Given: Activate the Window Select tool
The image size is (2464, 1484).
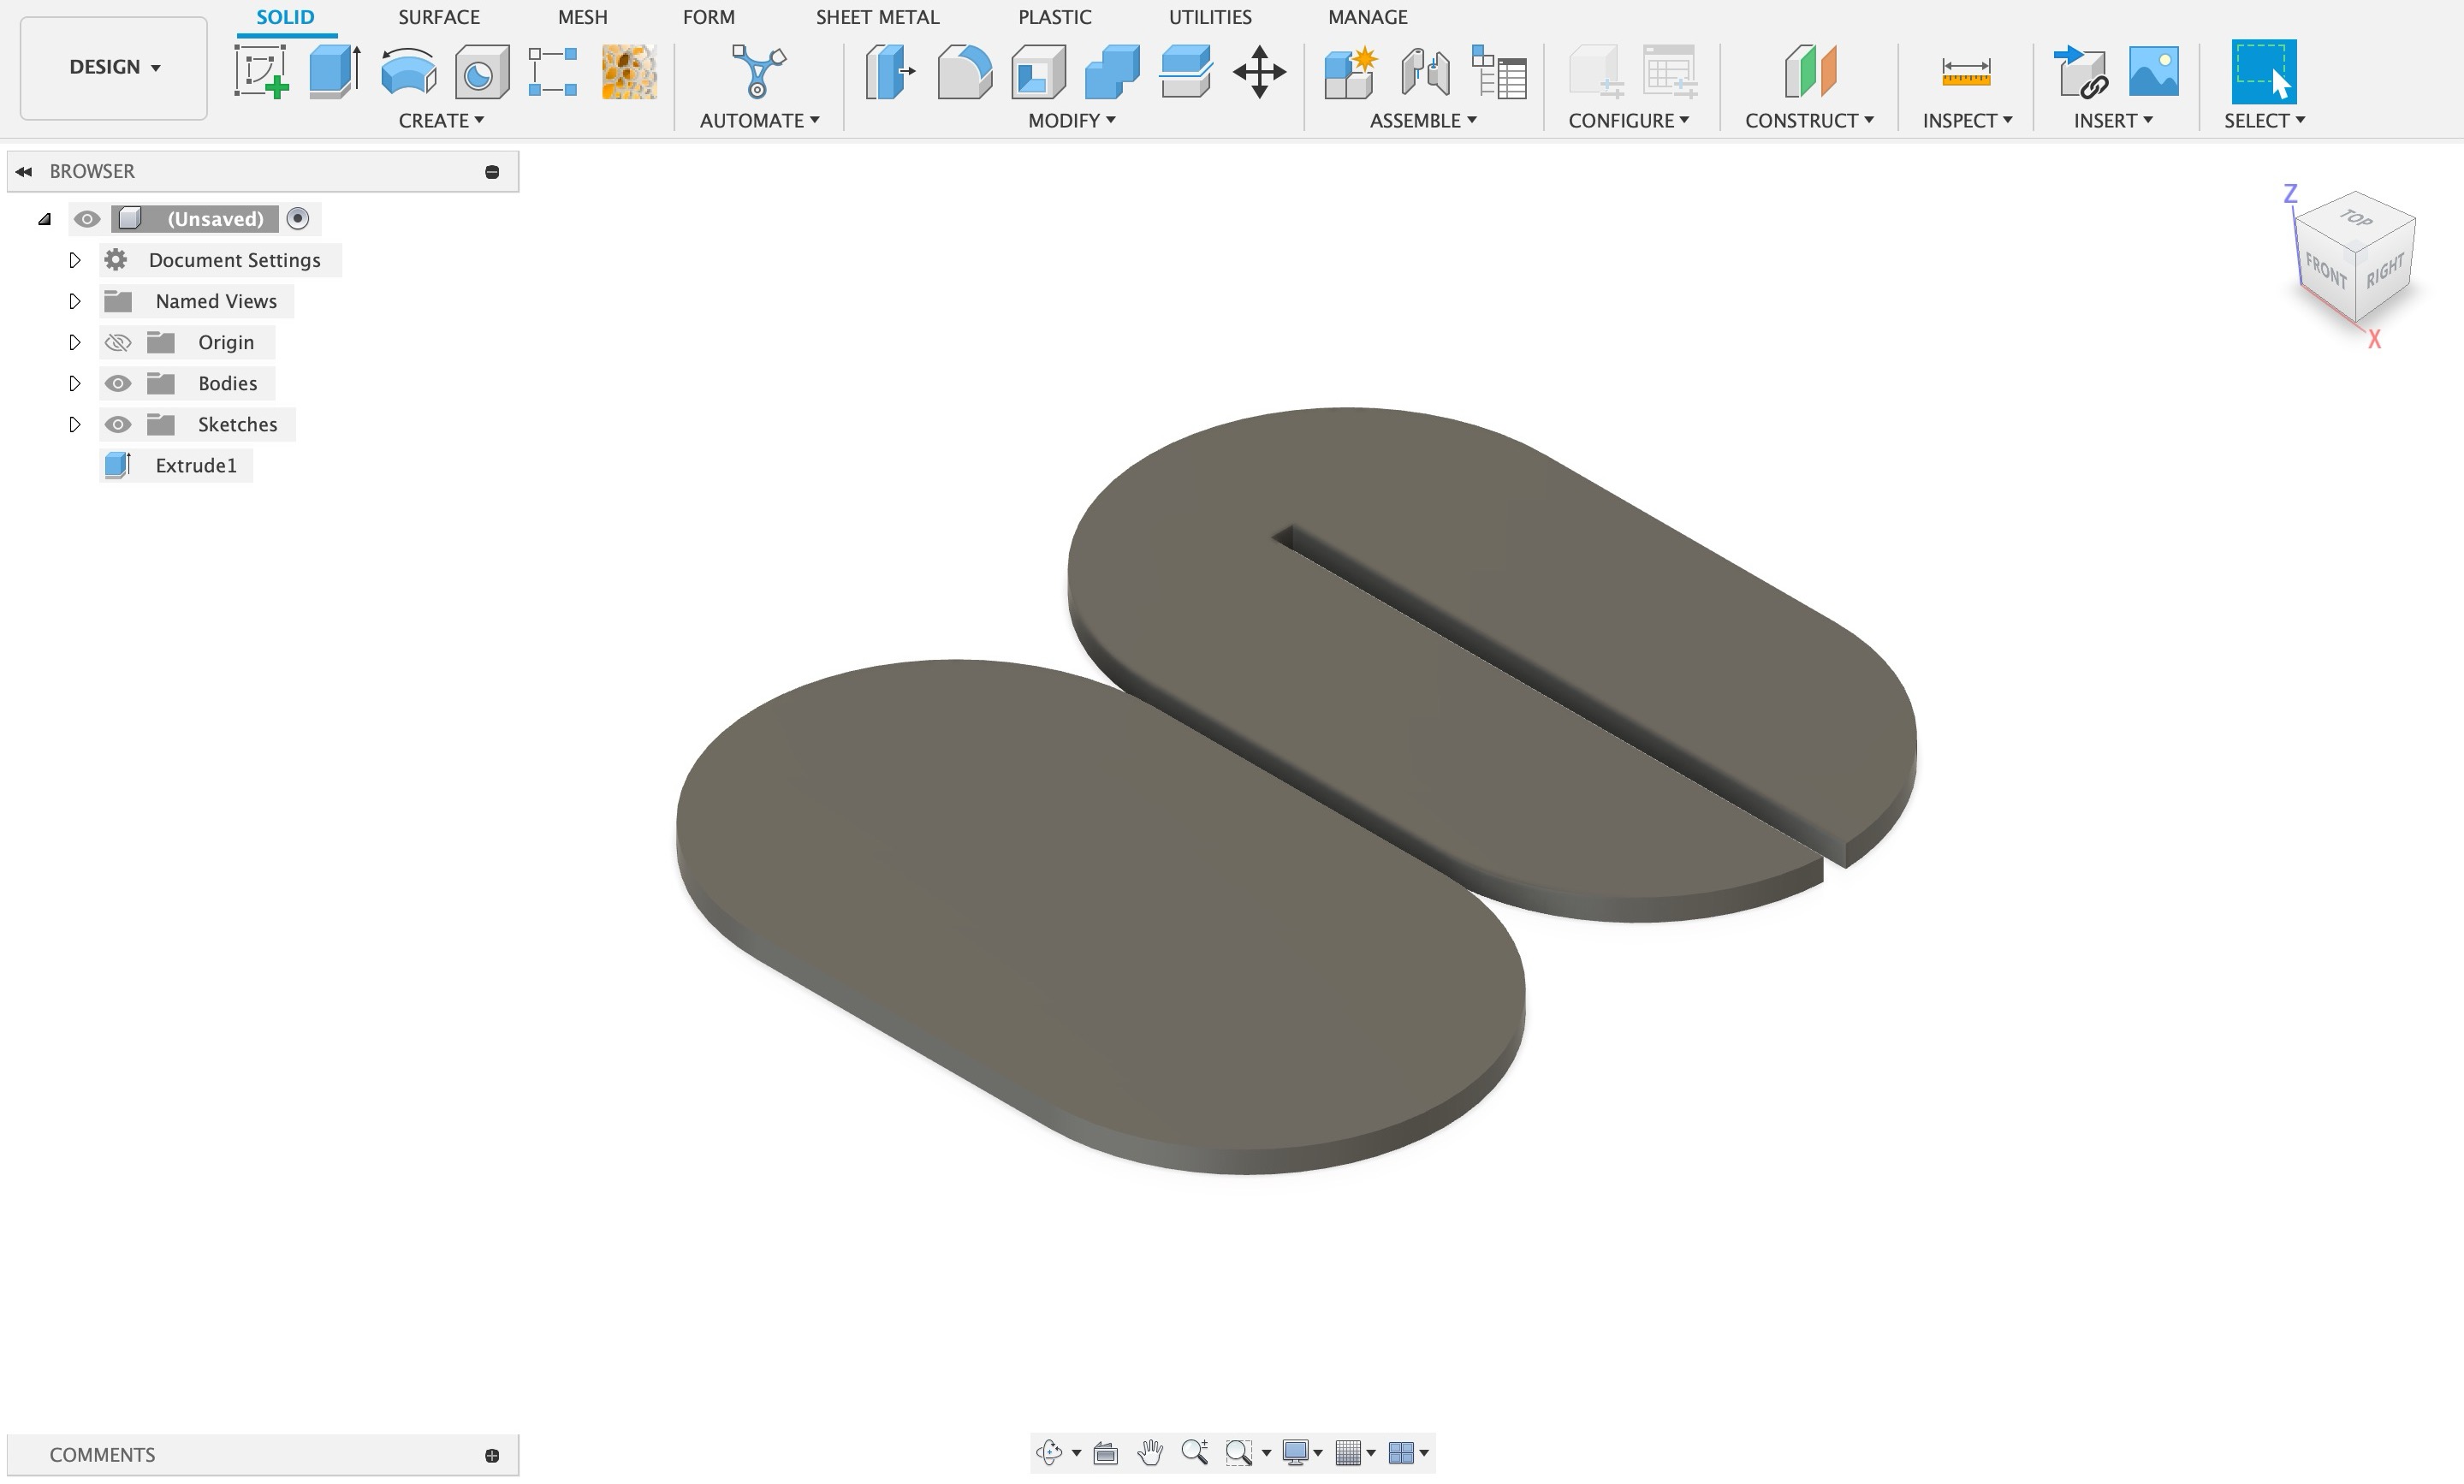Looking at the screenshot, I should (2264, 71).
